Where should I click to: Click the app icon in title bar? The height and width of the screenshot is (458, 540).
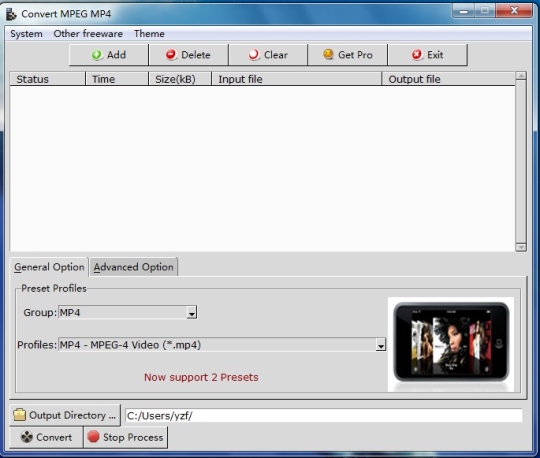tap(11, 14)
